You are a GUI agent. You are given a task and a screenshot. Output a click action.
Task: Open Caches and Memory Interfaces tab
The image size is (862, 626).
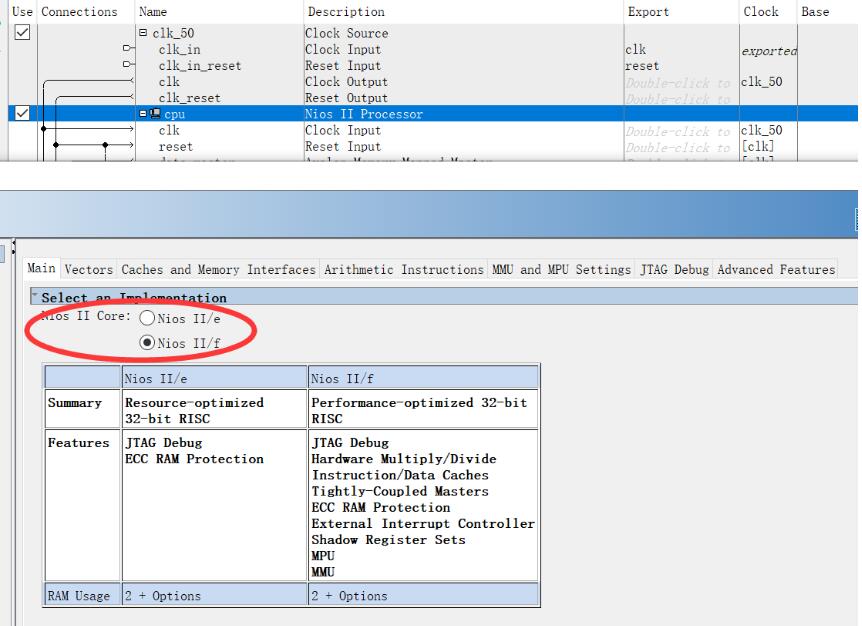pyautogui.click(x=218, y=269)
